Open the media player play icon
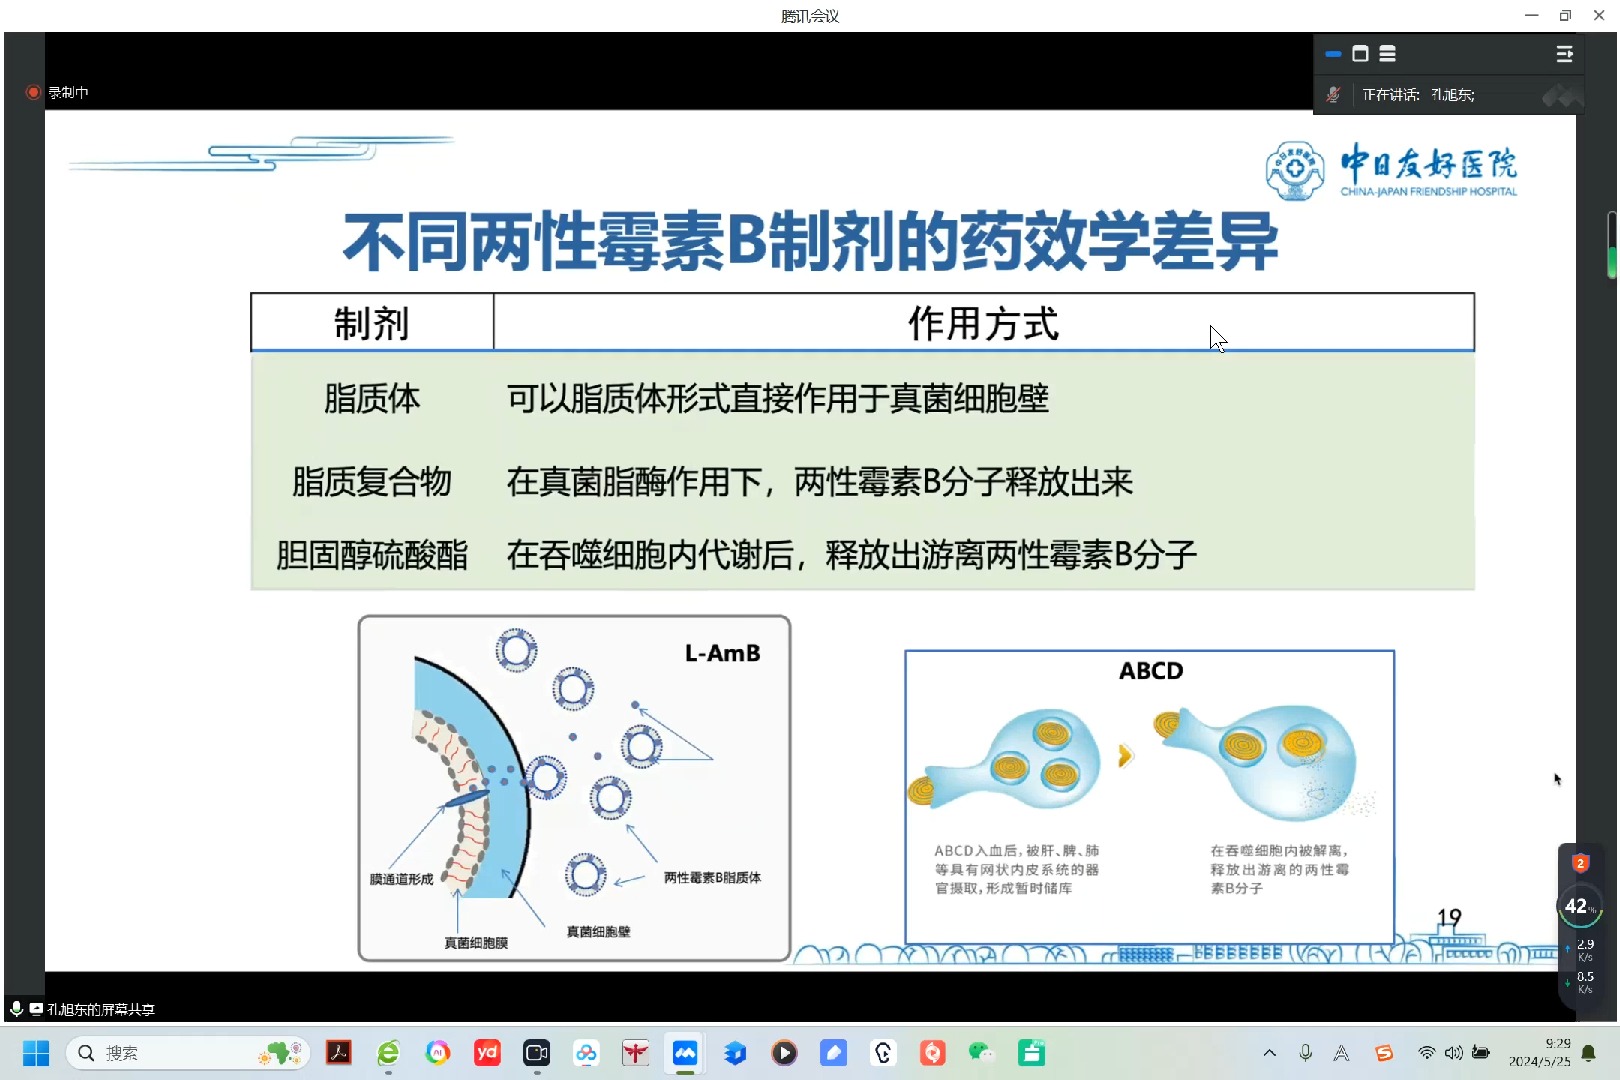Screen dimensions: 1620x1080 click(784, 1053)
